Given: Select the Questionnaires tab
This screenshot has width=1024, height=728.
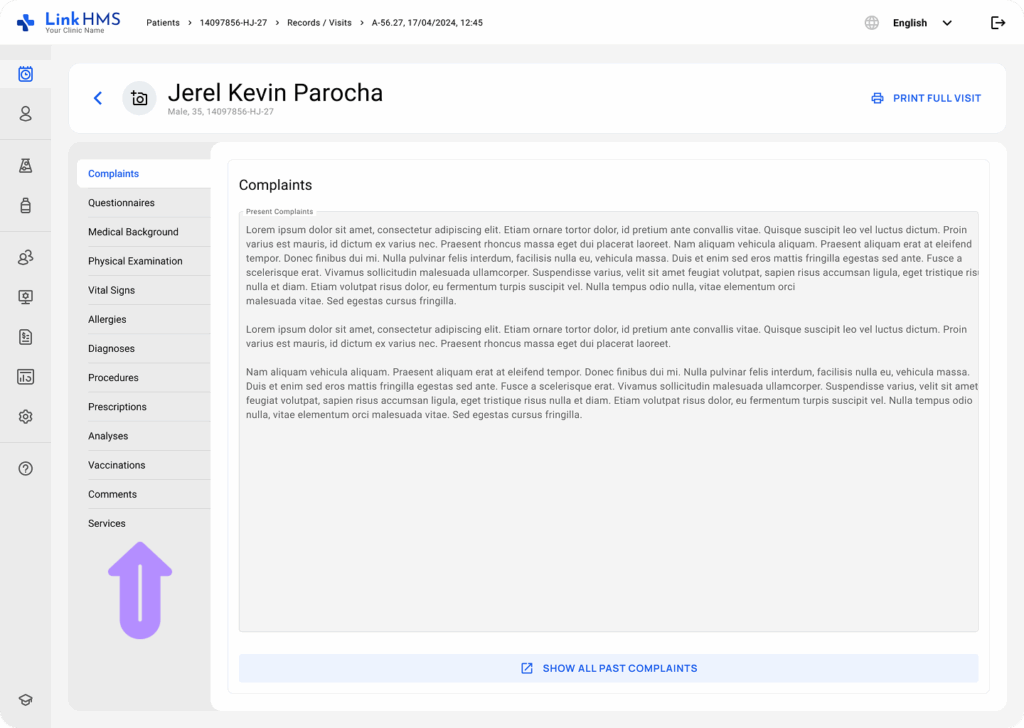Looking at the screenshot, I should tap(121, 203).
